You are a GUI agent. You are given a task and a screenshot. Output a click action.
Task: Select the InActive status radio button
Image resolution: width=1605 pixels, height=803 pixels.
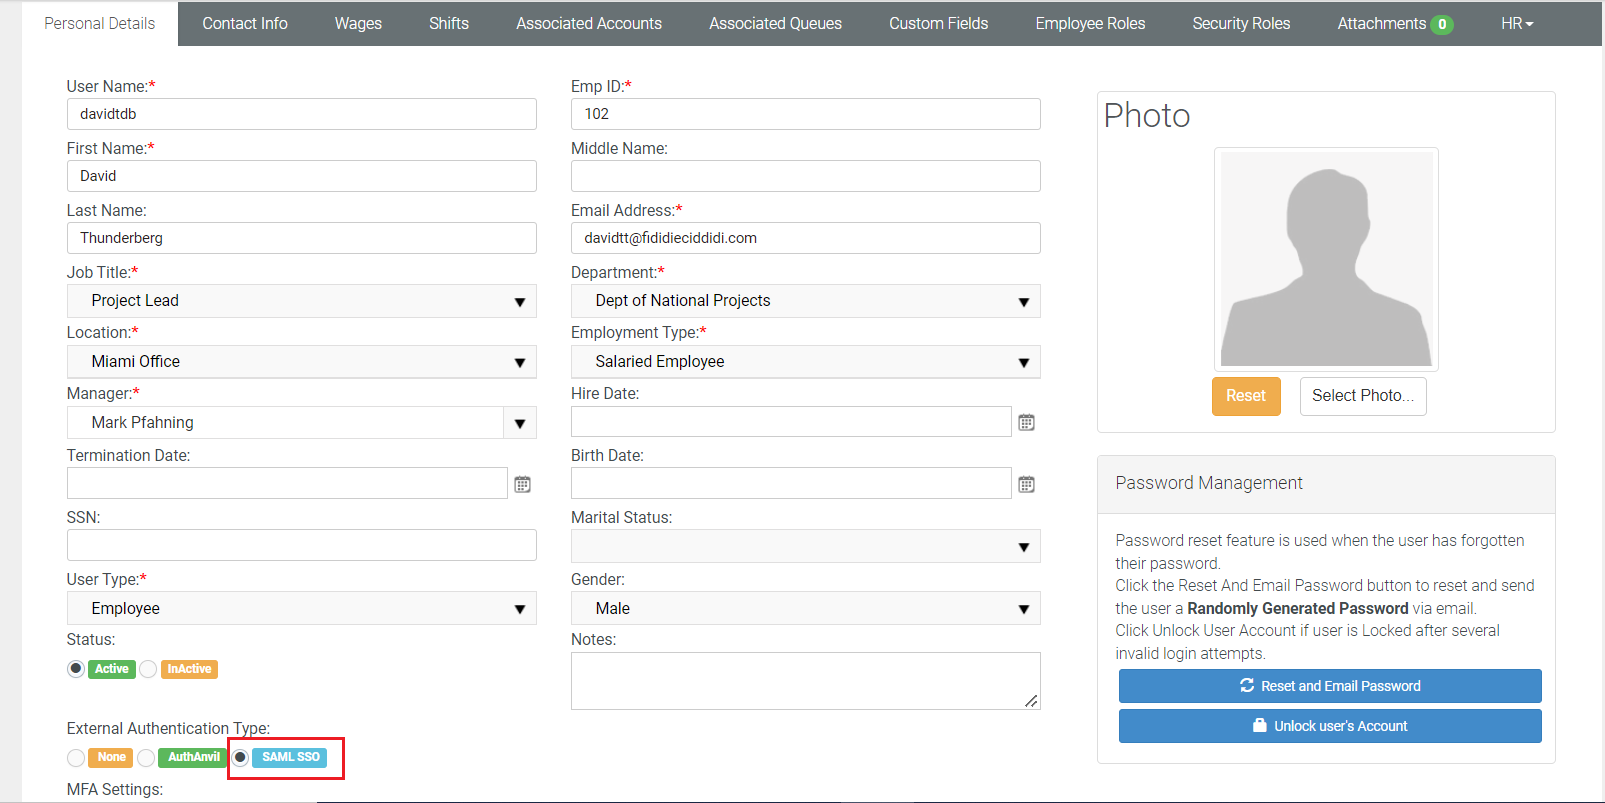(x=148, y=669)
